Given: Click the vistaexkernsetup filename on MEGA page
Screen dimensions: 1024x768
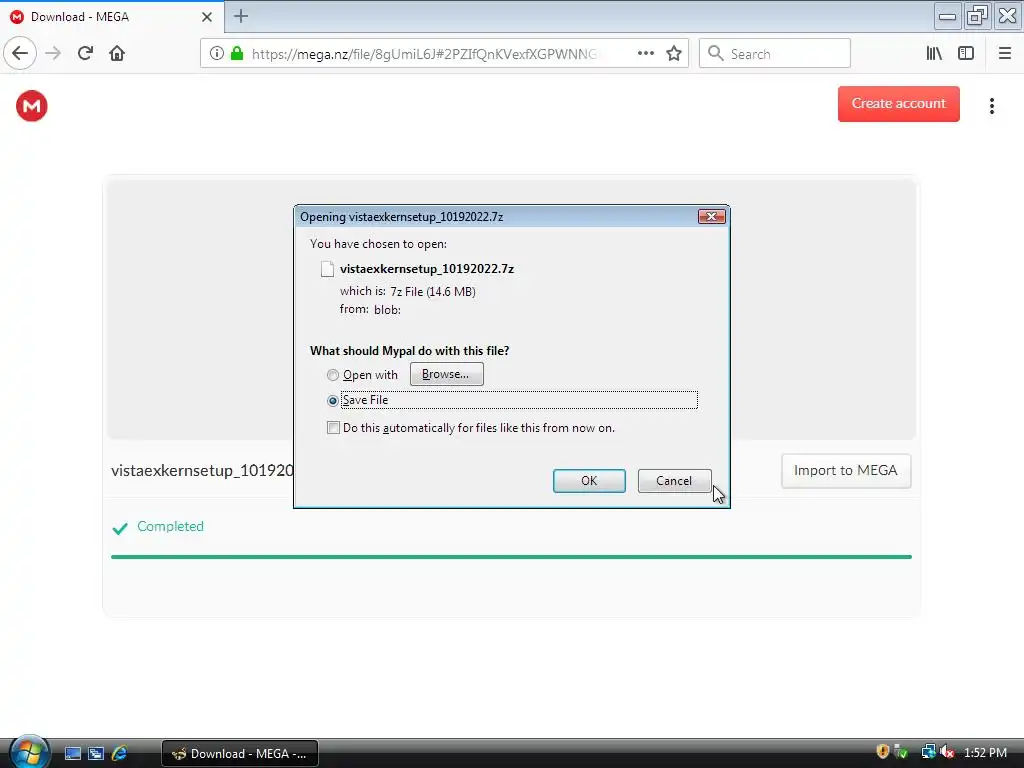Looking at the screenshot, I should [202, 471].
